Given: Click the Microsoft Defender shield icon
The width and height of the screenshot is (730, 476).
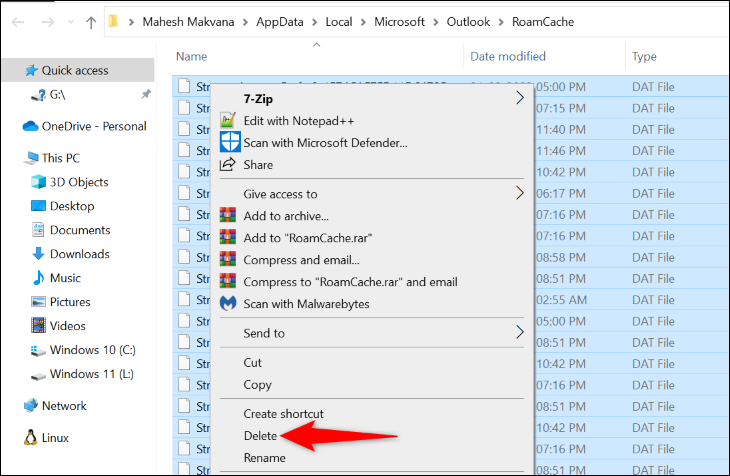Looking at the screenshot, I should click(x=230, y=142).
